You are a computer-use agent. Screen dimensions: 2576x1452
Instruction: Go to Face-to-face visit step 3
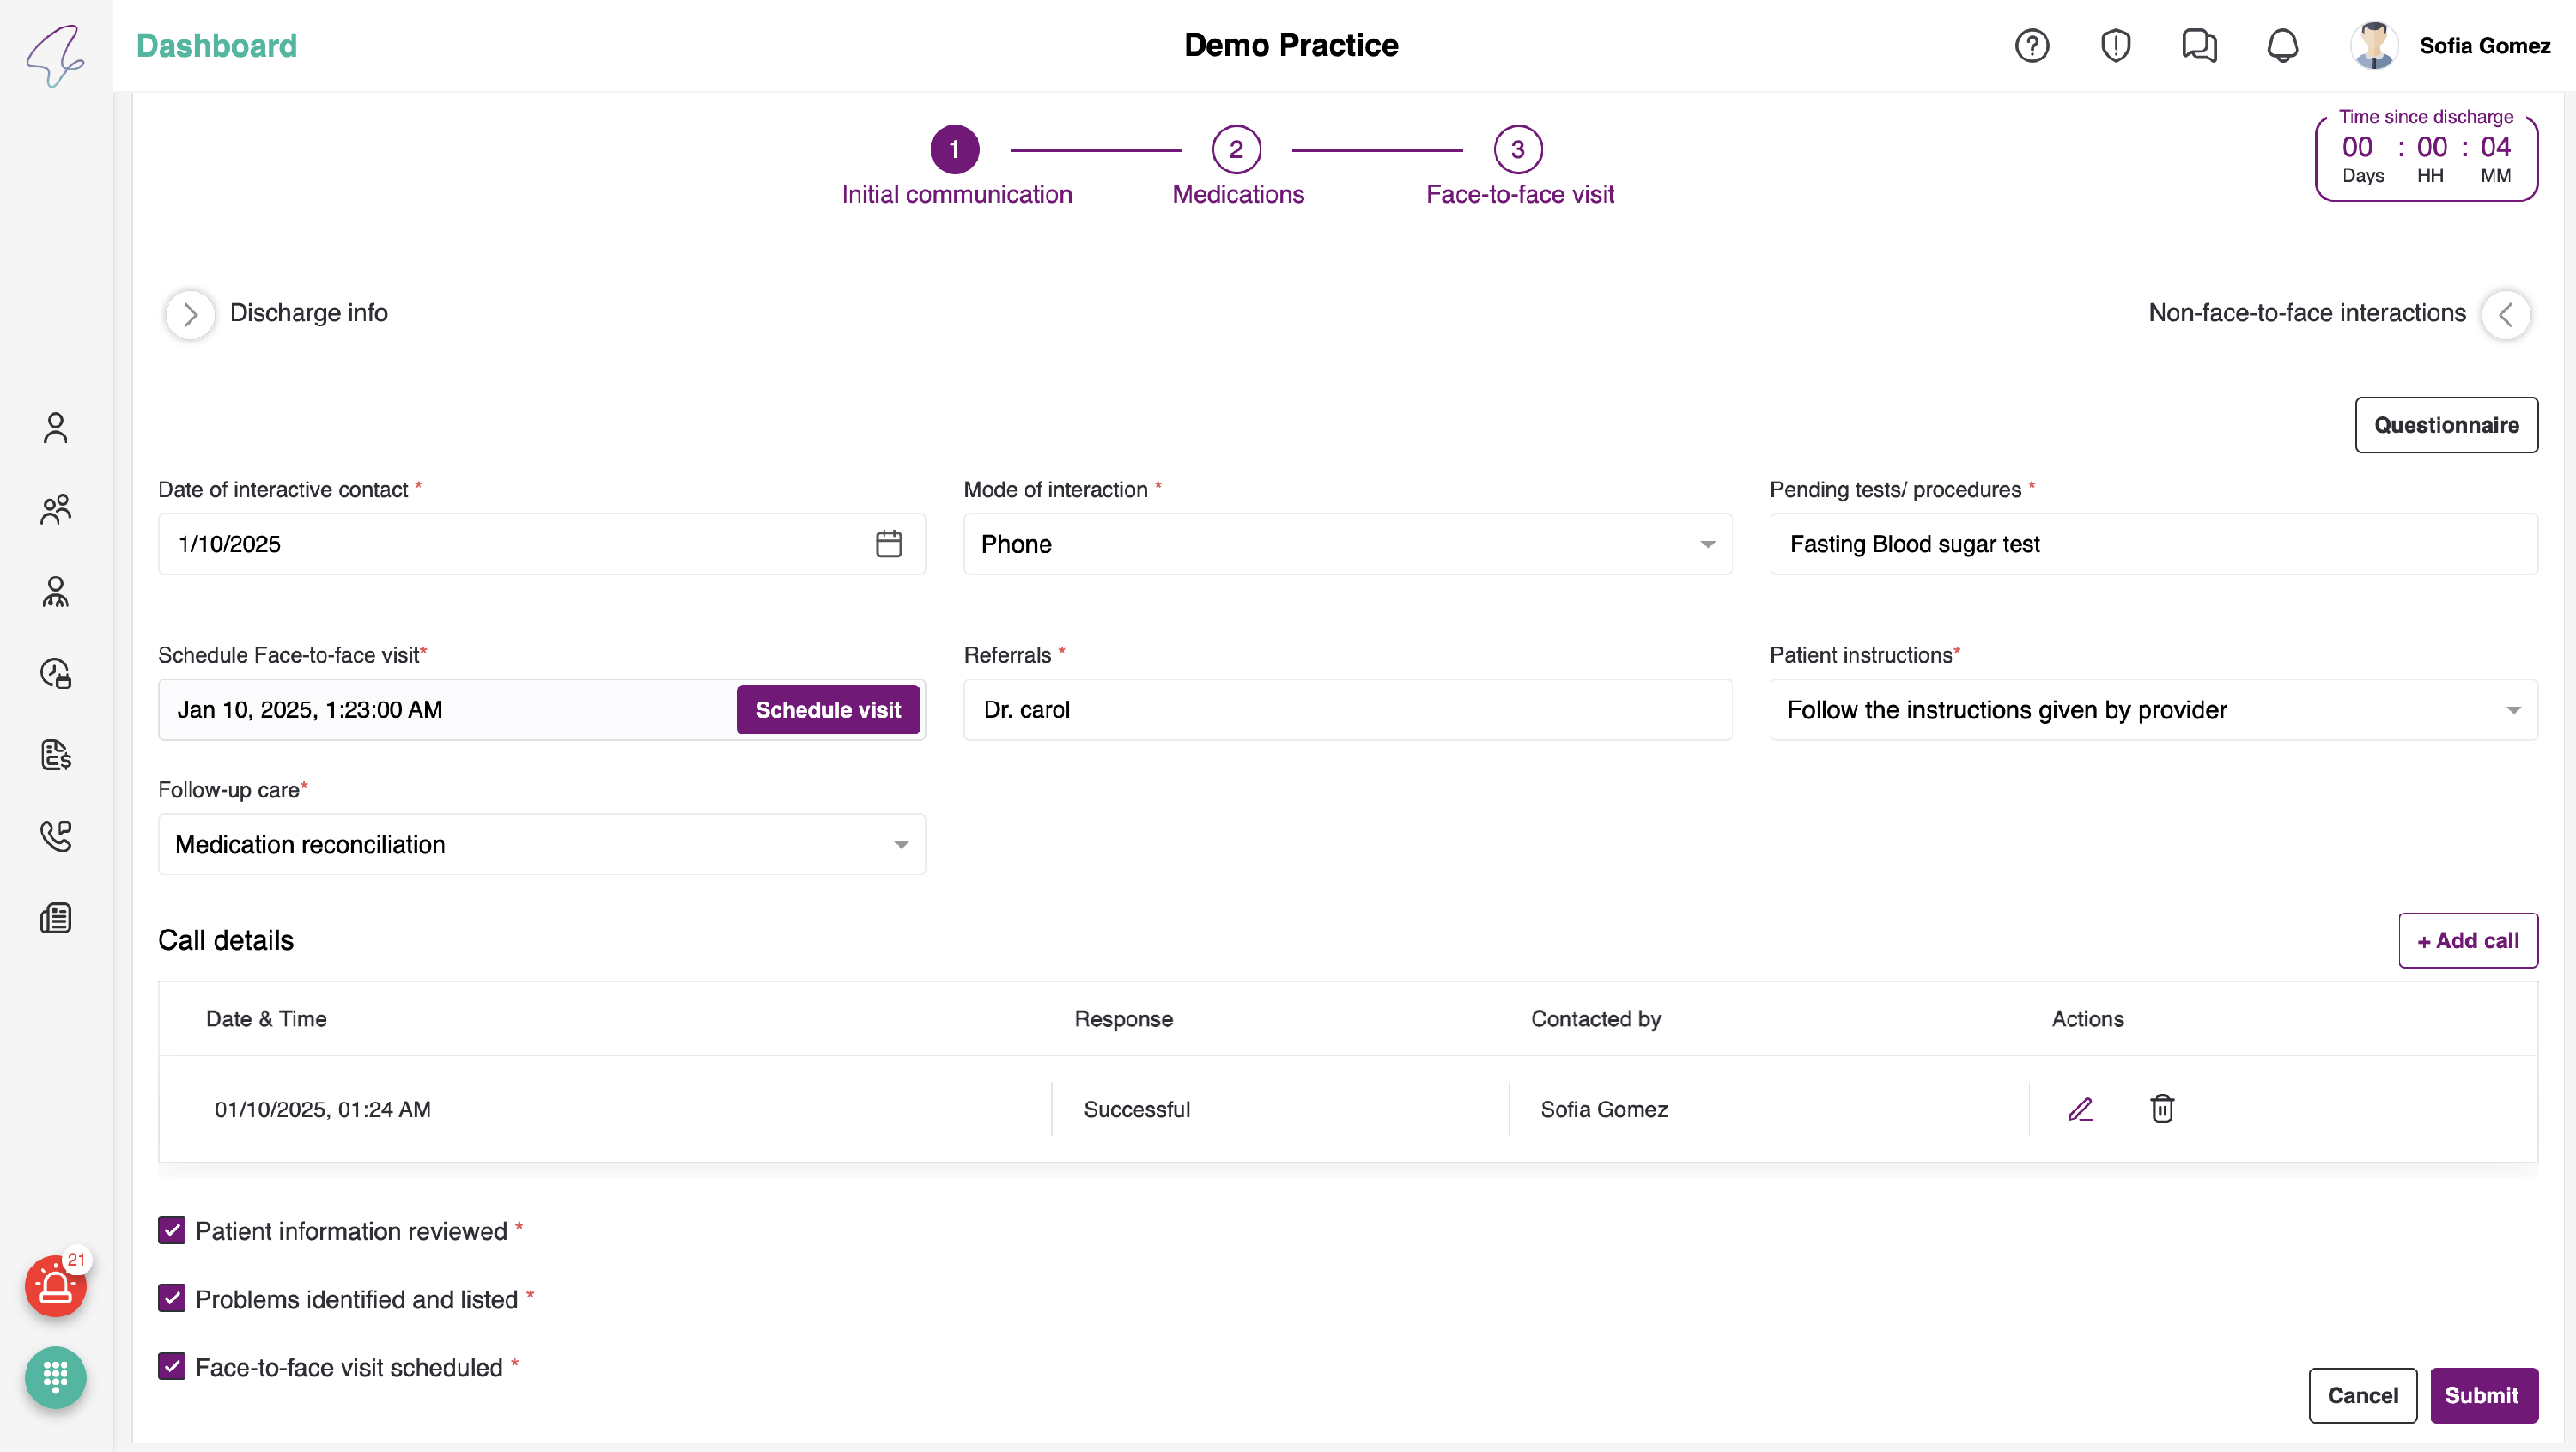(x=1517, y=150)
